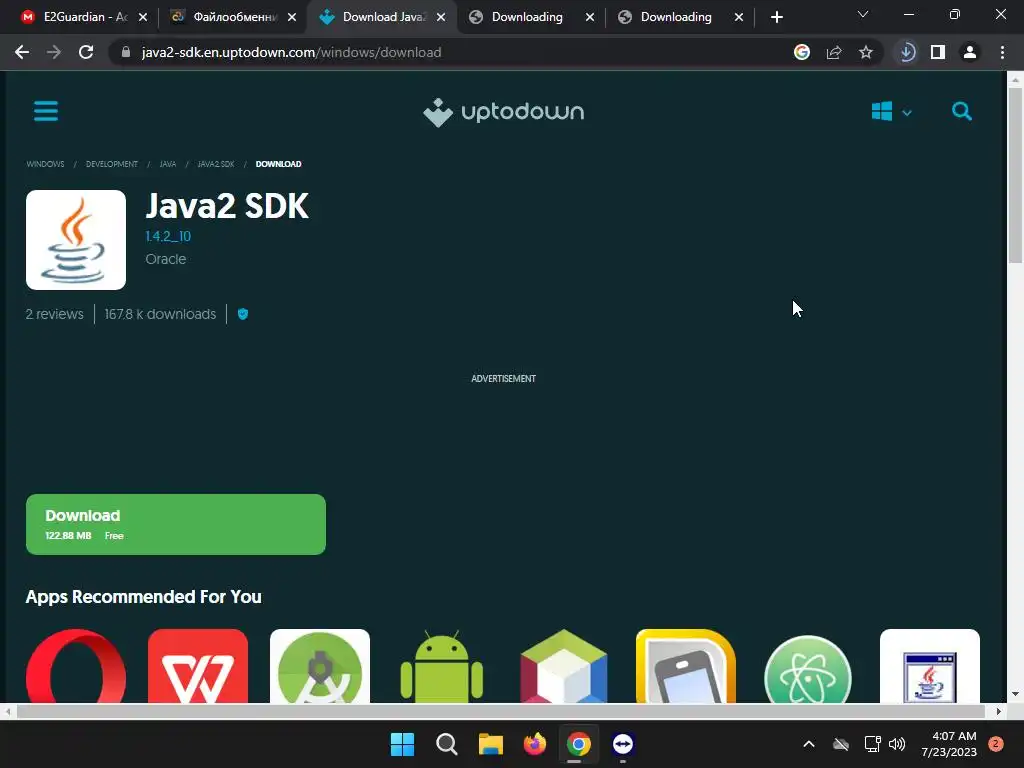
Task: Open the Windows Start menu
Action: click(x=402, y=744)
